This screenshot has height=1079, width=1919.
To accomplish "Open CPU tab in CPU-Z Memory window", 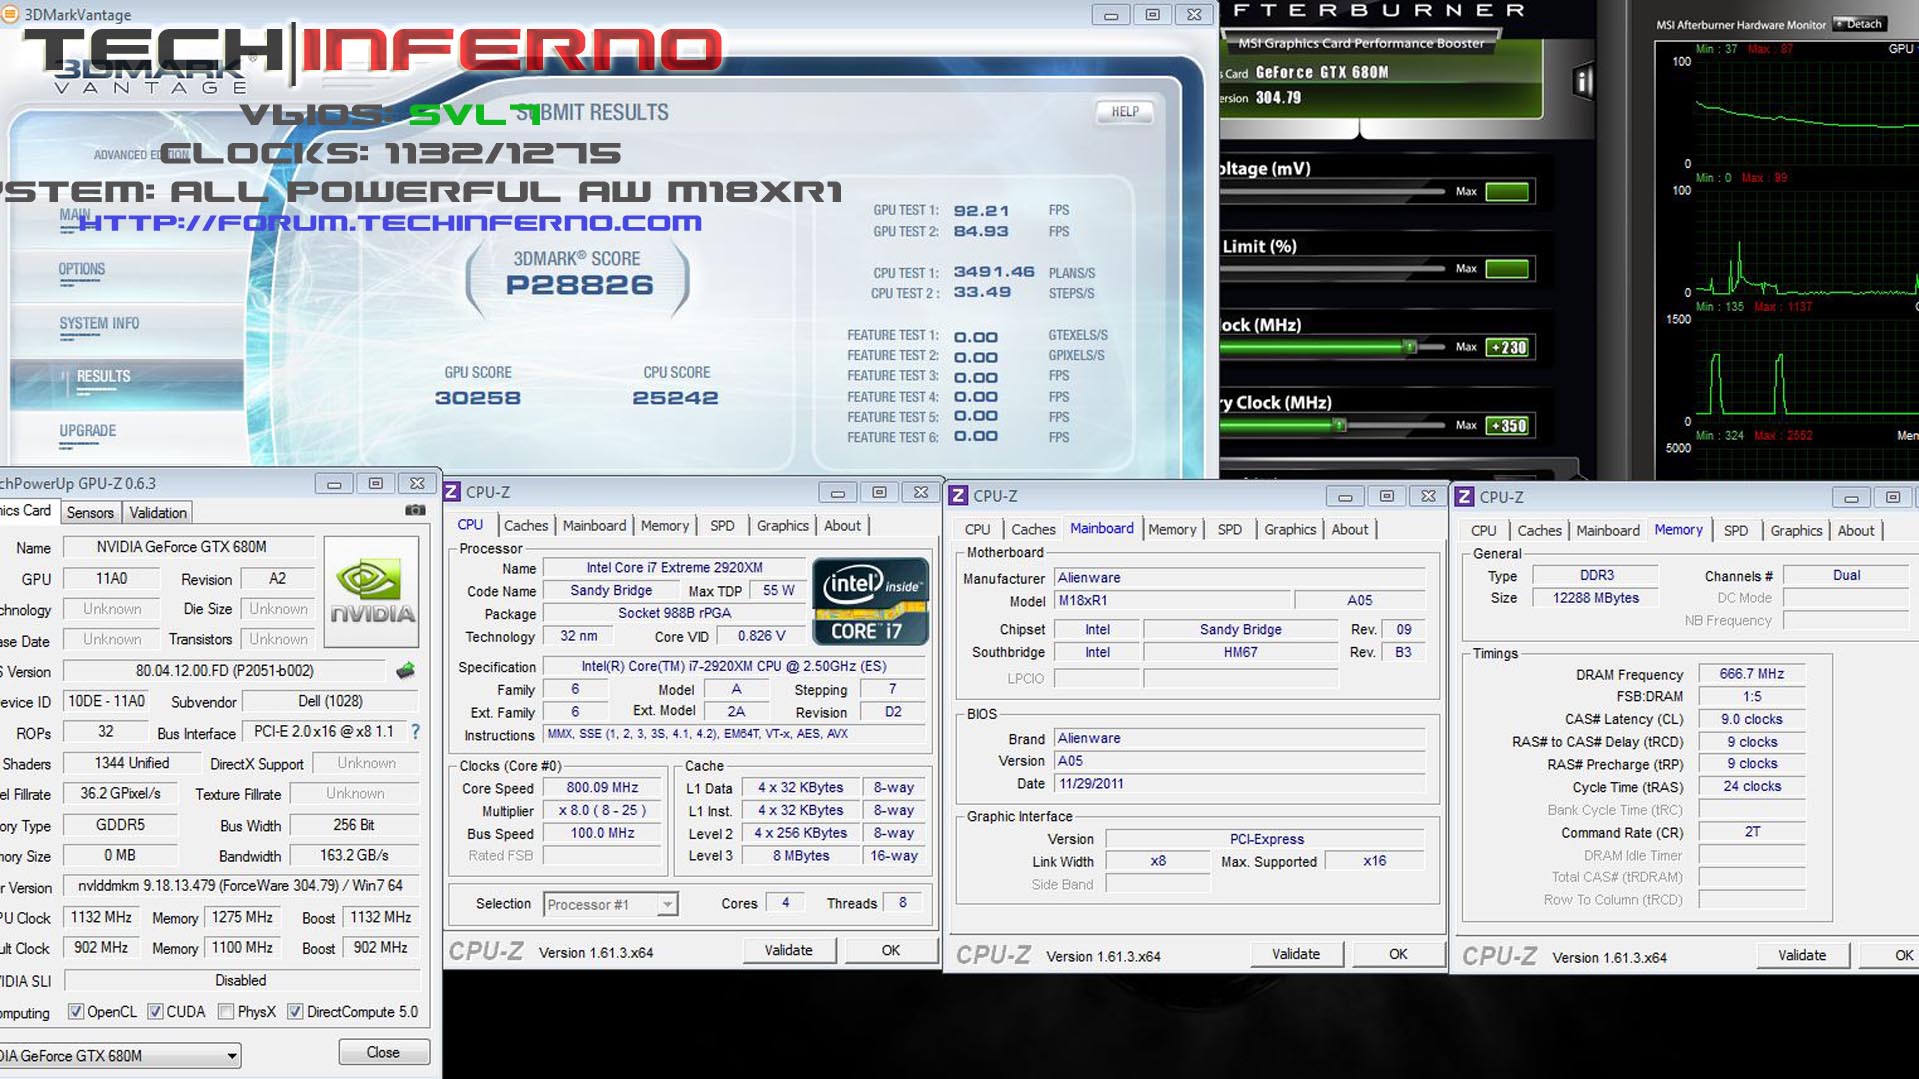I will pos(1484,530).
